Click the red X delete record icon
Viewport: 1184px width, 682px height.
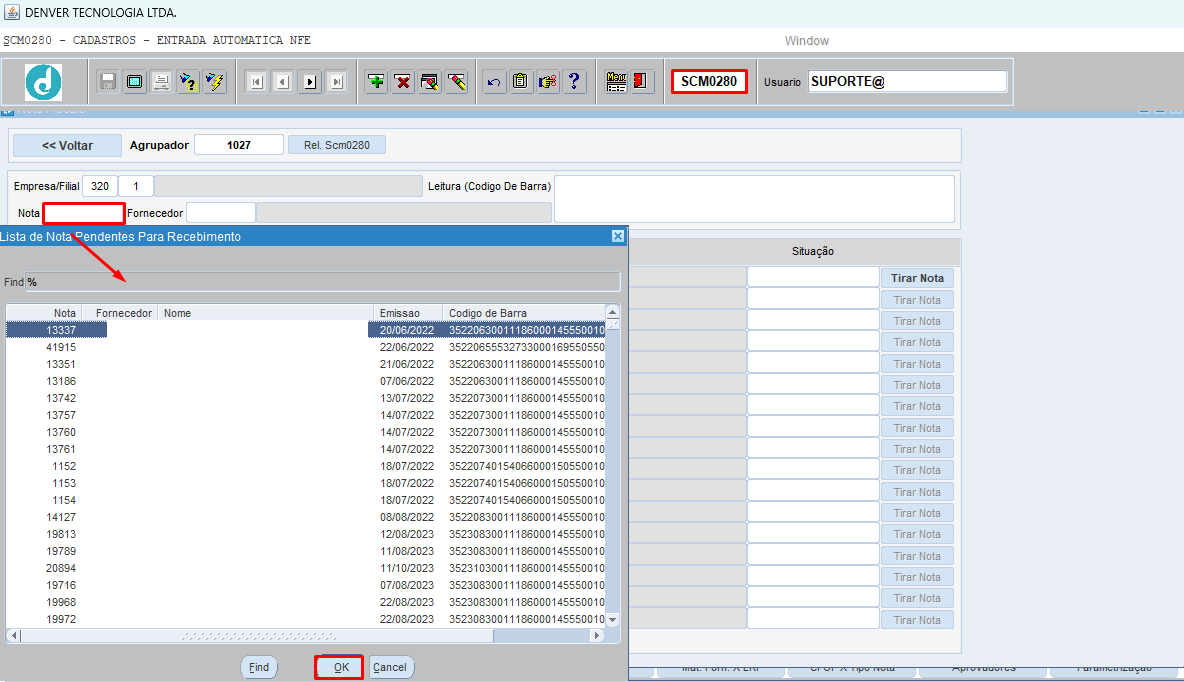403,82
